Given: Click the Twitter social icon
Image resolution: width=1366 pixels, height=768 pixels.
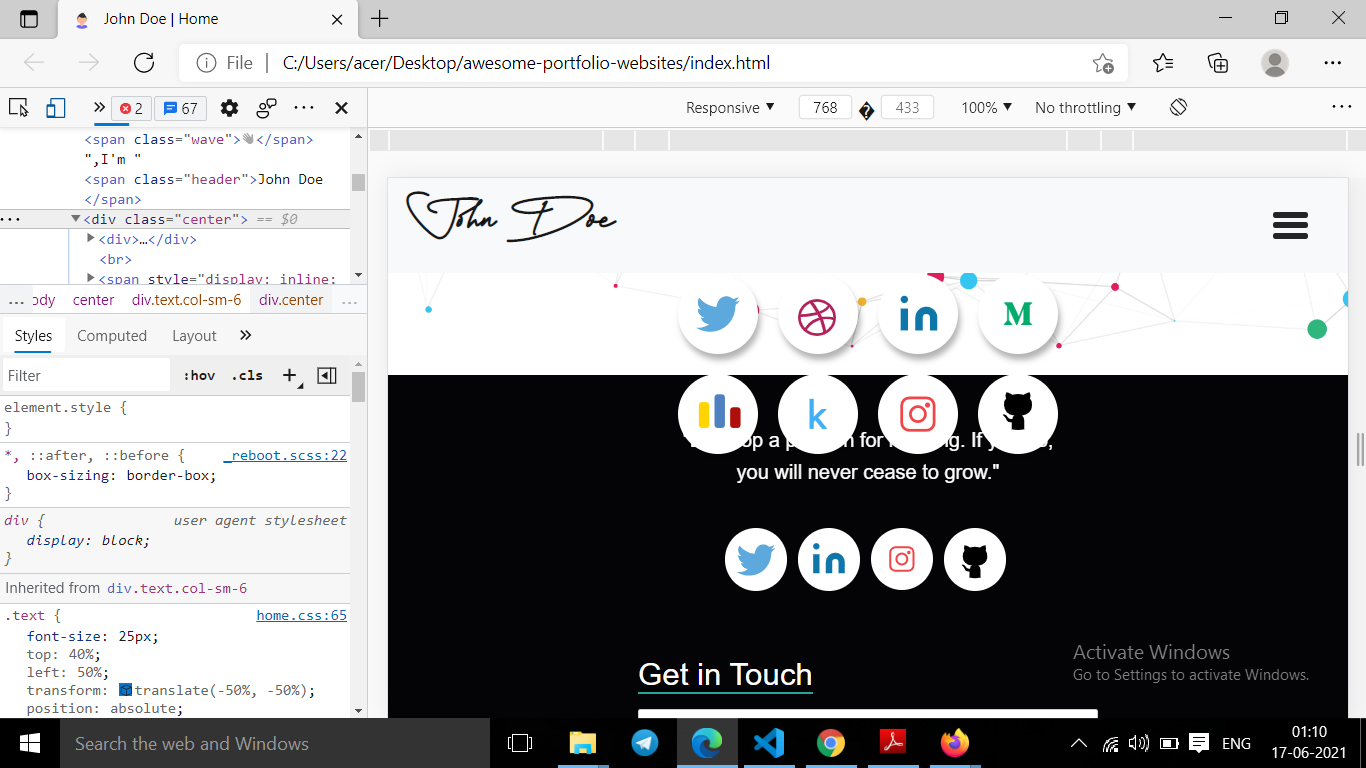Looking at the screenshot, I should (718, 313).
